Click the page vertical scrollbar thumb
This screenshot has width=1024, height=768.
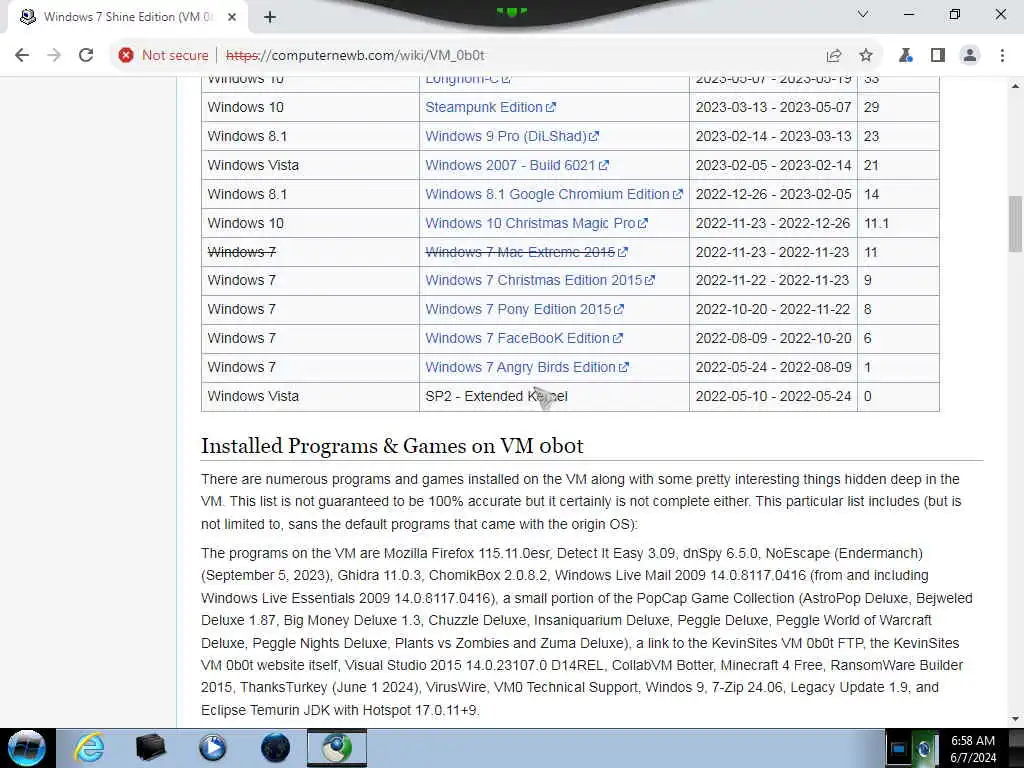(x=1015, y=223)
